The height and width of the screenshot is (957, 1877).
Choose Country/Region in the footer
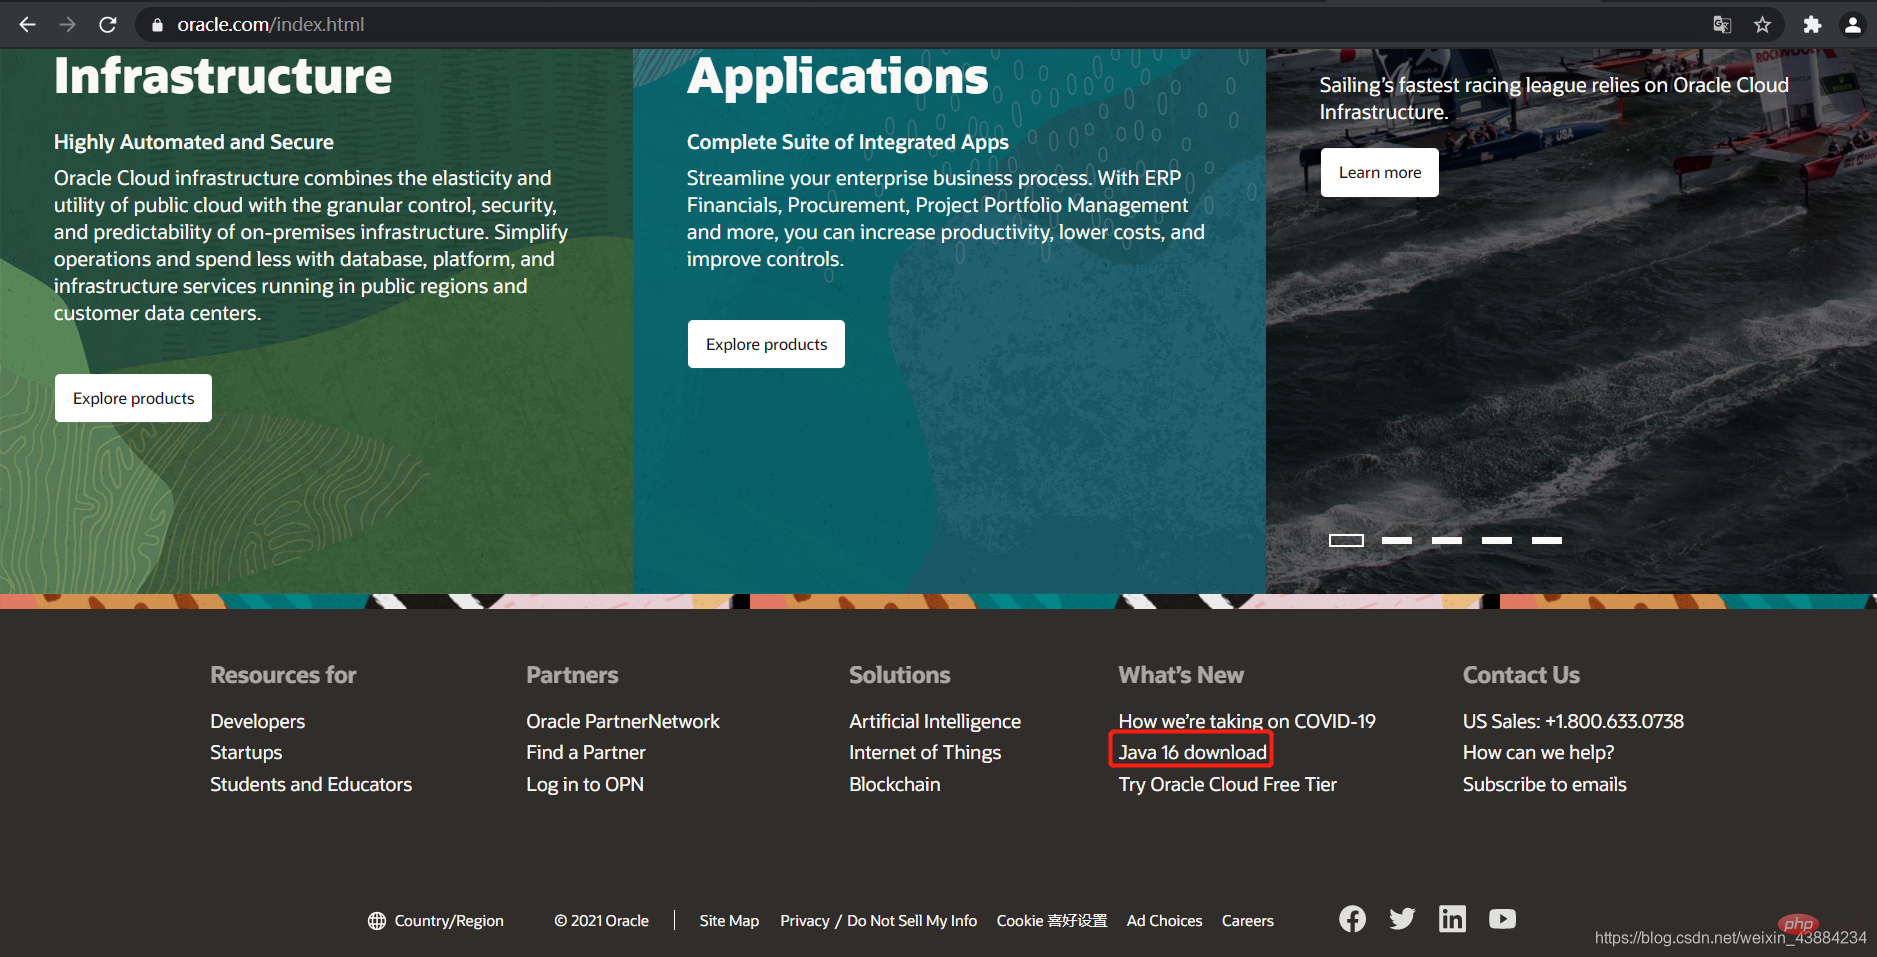point(449,921)
